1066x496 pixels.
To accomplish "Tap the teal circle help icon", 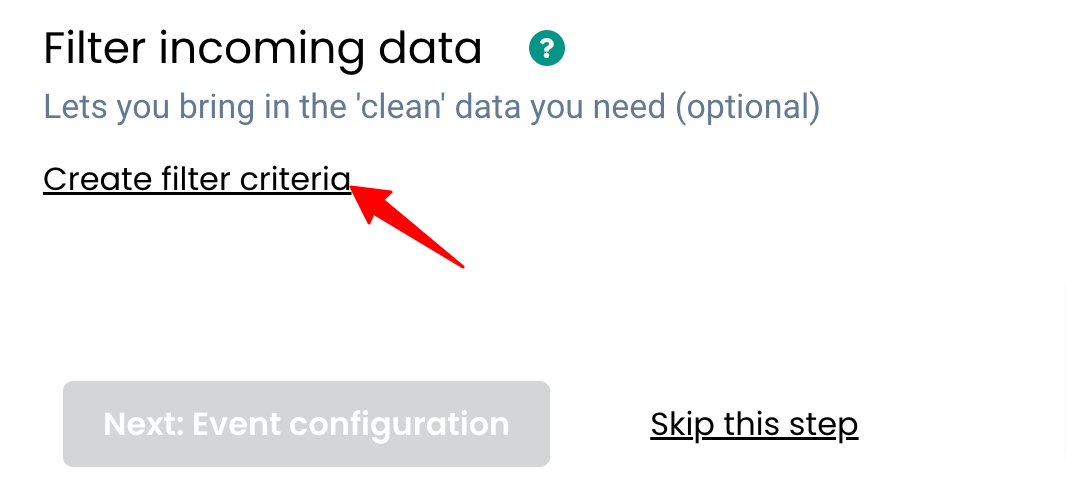I will click(548, 48).
